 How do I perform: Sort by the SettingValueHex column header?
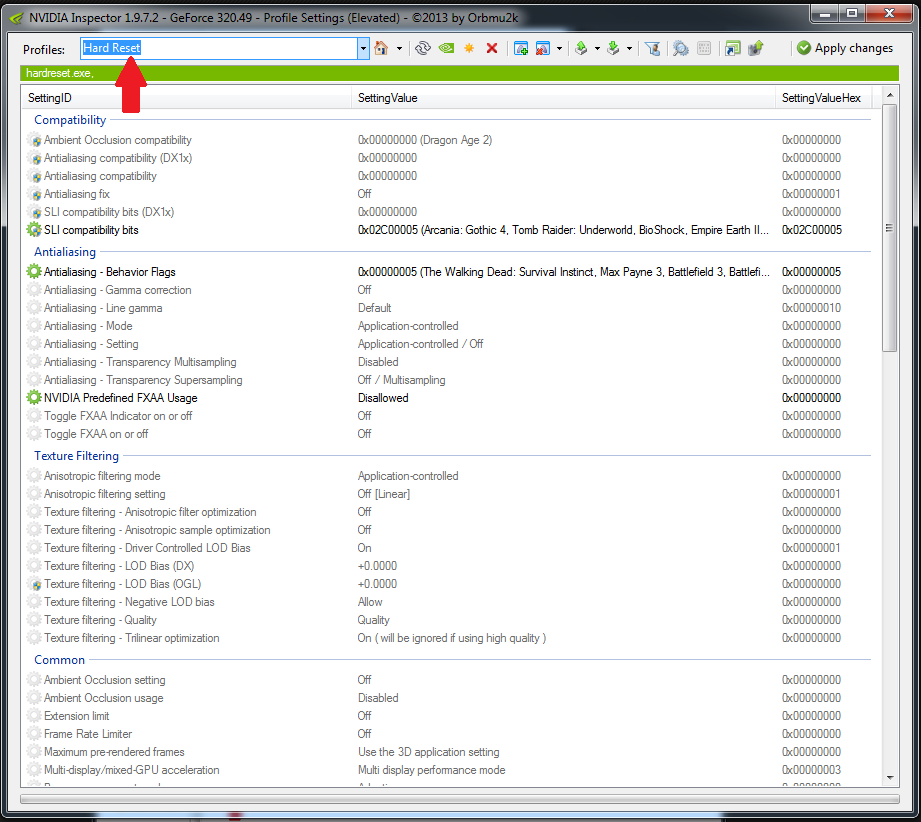pyautogui.click(x=823, y=98)
